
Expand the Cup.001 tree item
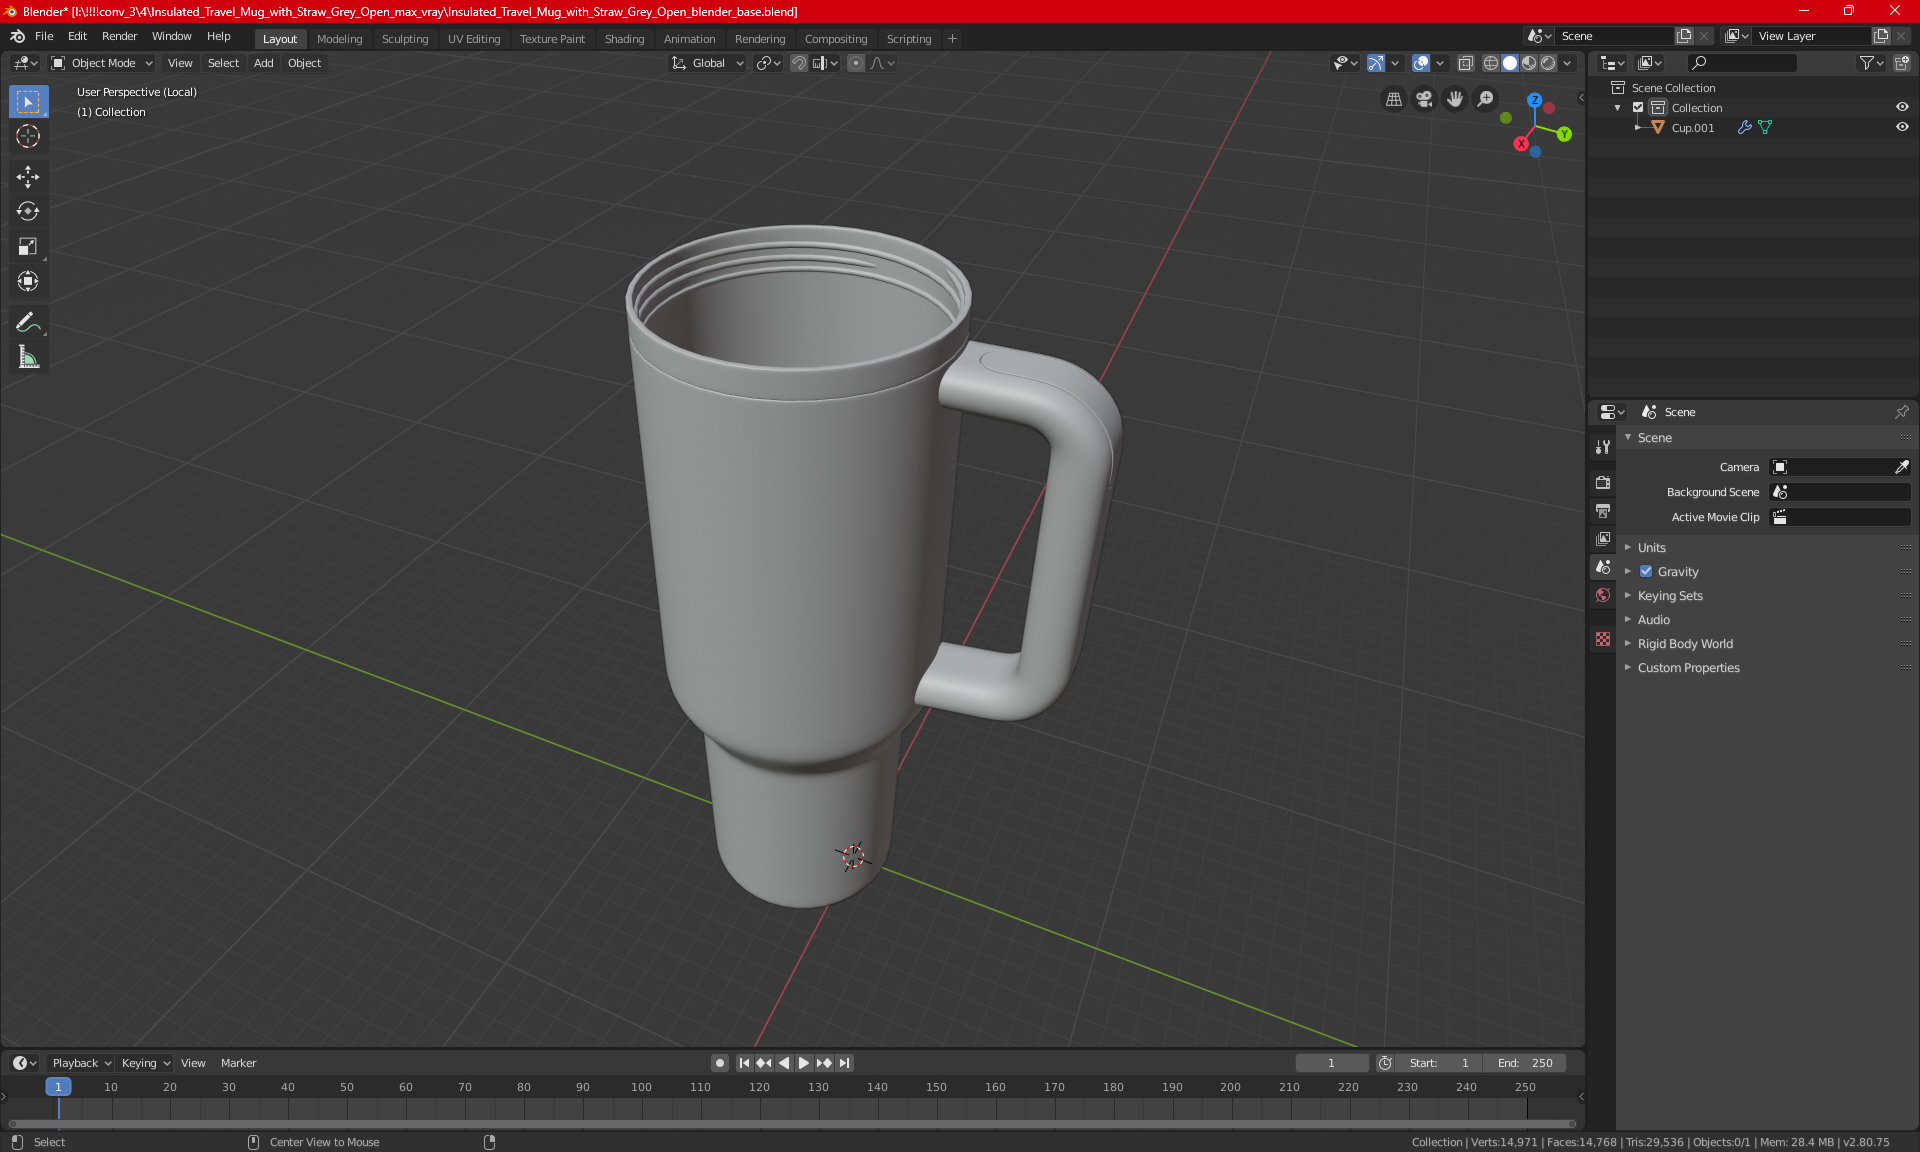tap(1637, 128)
